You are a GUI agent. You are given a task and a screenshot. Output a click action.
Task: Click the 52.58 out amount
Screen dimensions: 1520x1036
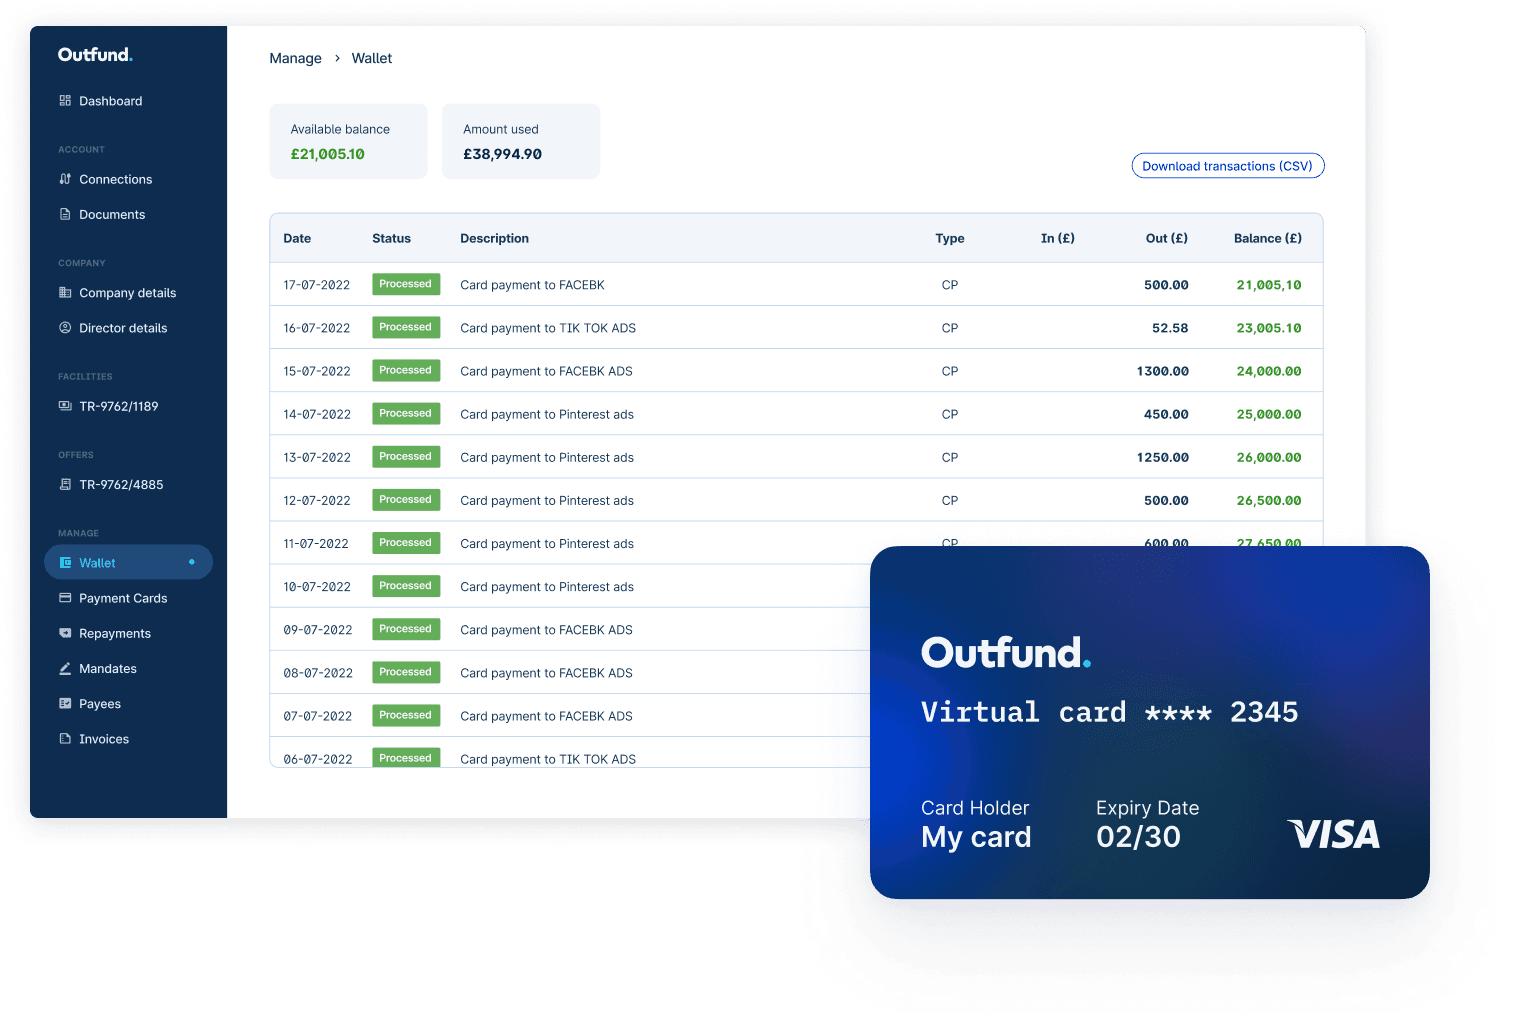click(1170, 328)
